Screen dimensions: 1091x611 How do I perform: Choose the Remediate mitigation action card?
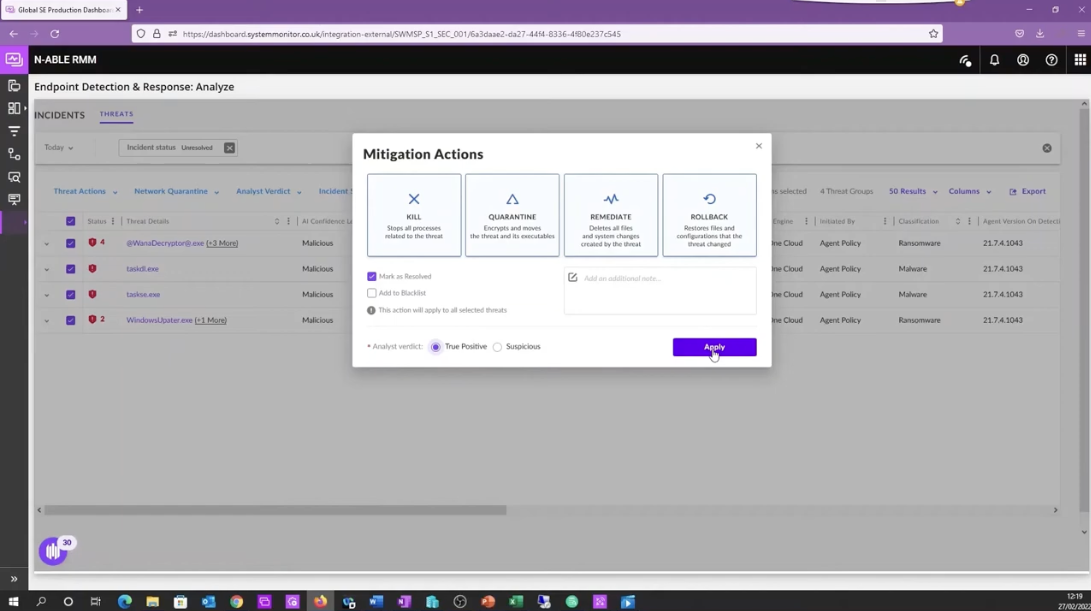click(611, 215)
